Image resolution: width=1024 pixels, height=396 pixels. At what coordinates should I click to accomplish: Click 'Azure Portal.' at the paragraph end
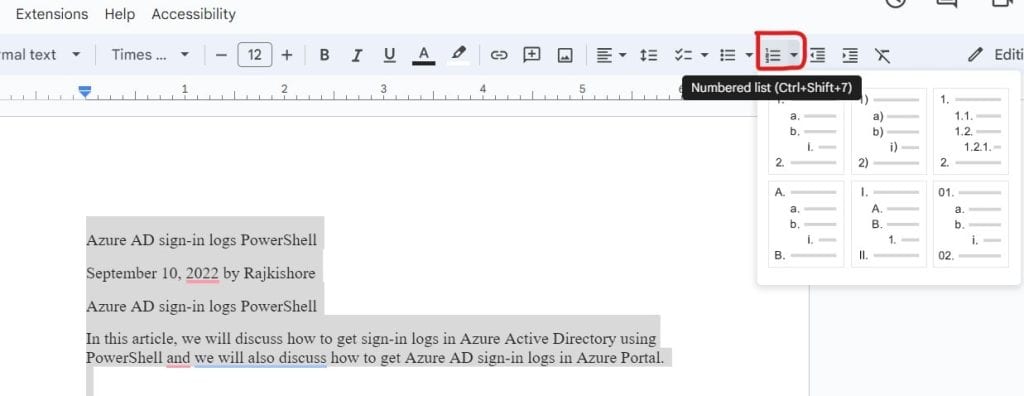tap(620, 358)
